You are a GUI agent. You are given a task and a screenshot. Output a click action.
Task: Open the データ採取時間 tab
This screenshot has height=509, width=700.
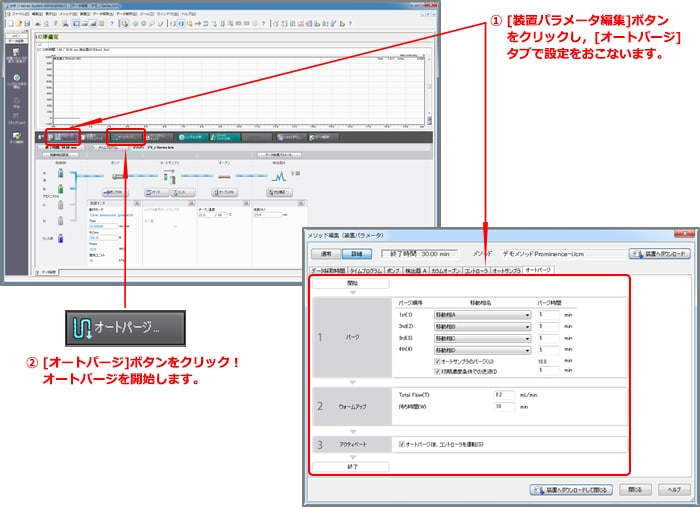[x=328, y=271]
